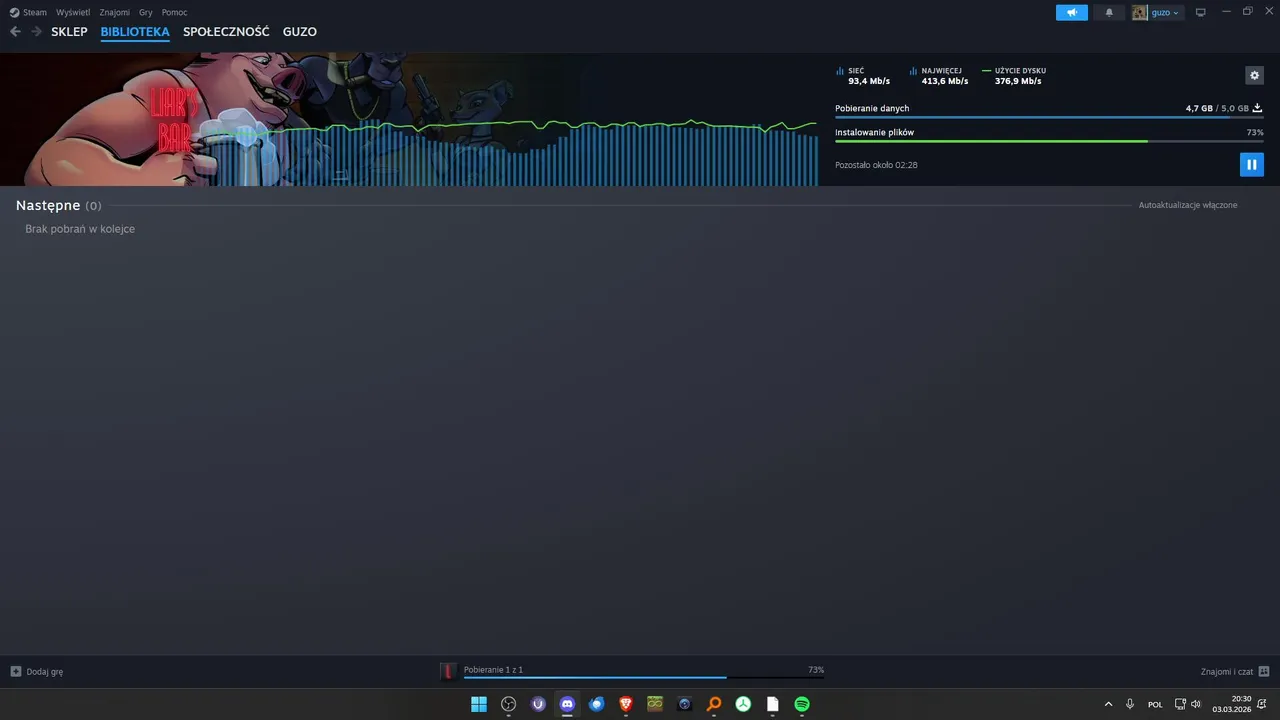Open the green circular app next to Spotify

point(743,704)
